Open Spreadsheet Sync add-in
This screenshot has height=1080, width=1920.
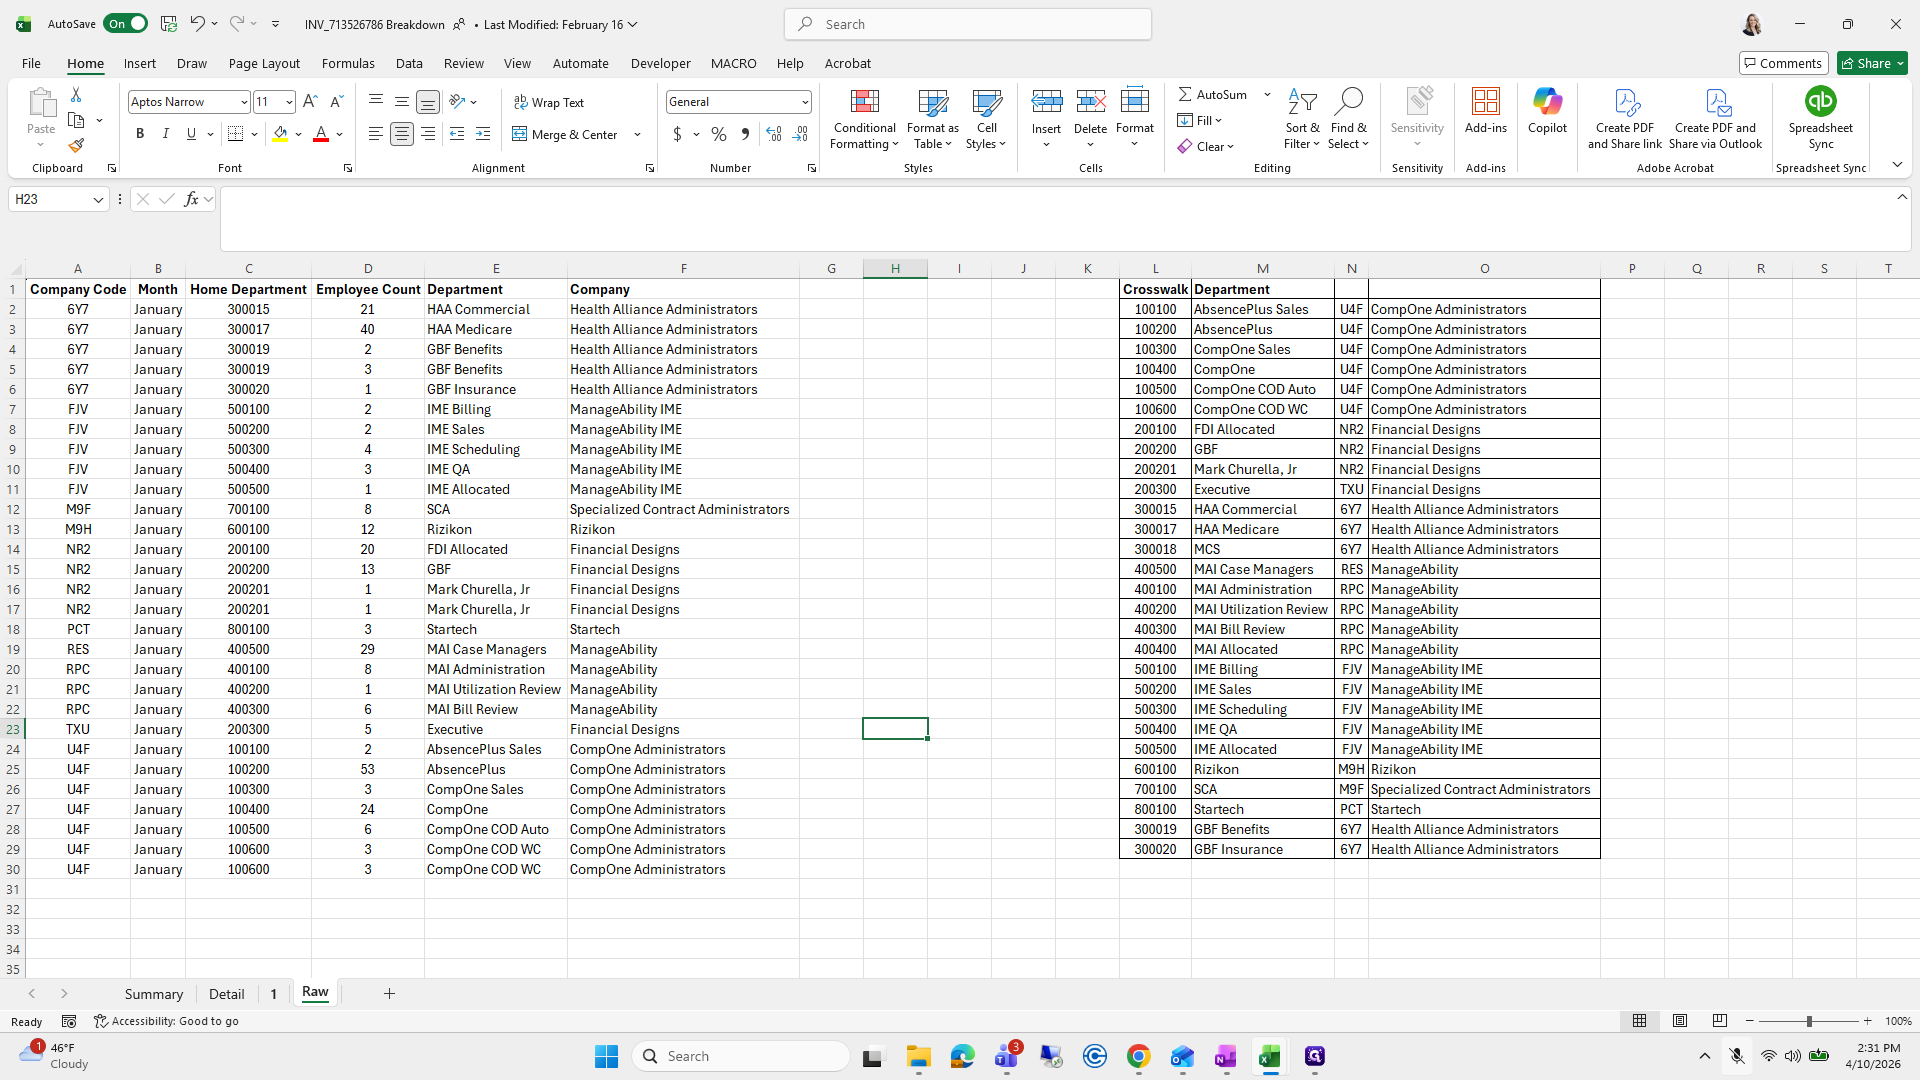click(1820, 118)
